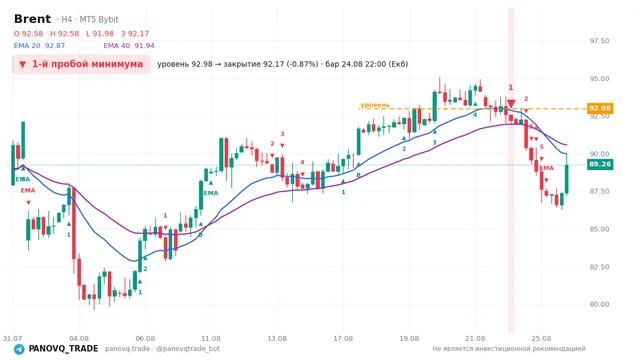Click the EMA 20 92.87 legend label
The width and height of the screenshot is (640, 360).
(x=39, y=46)
